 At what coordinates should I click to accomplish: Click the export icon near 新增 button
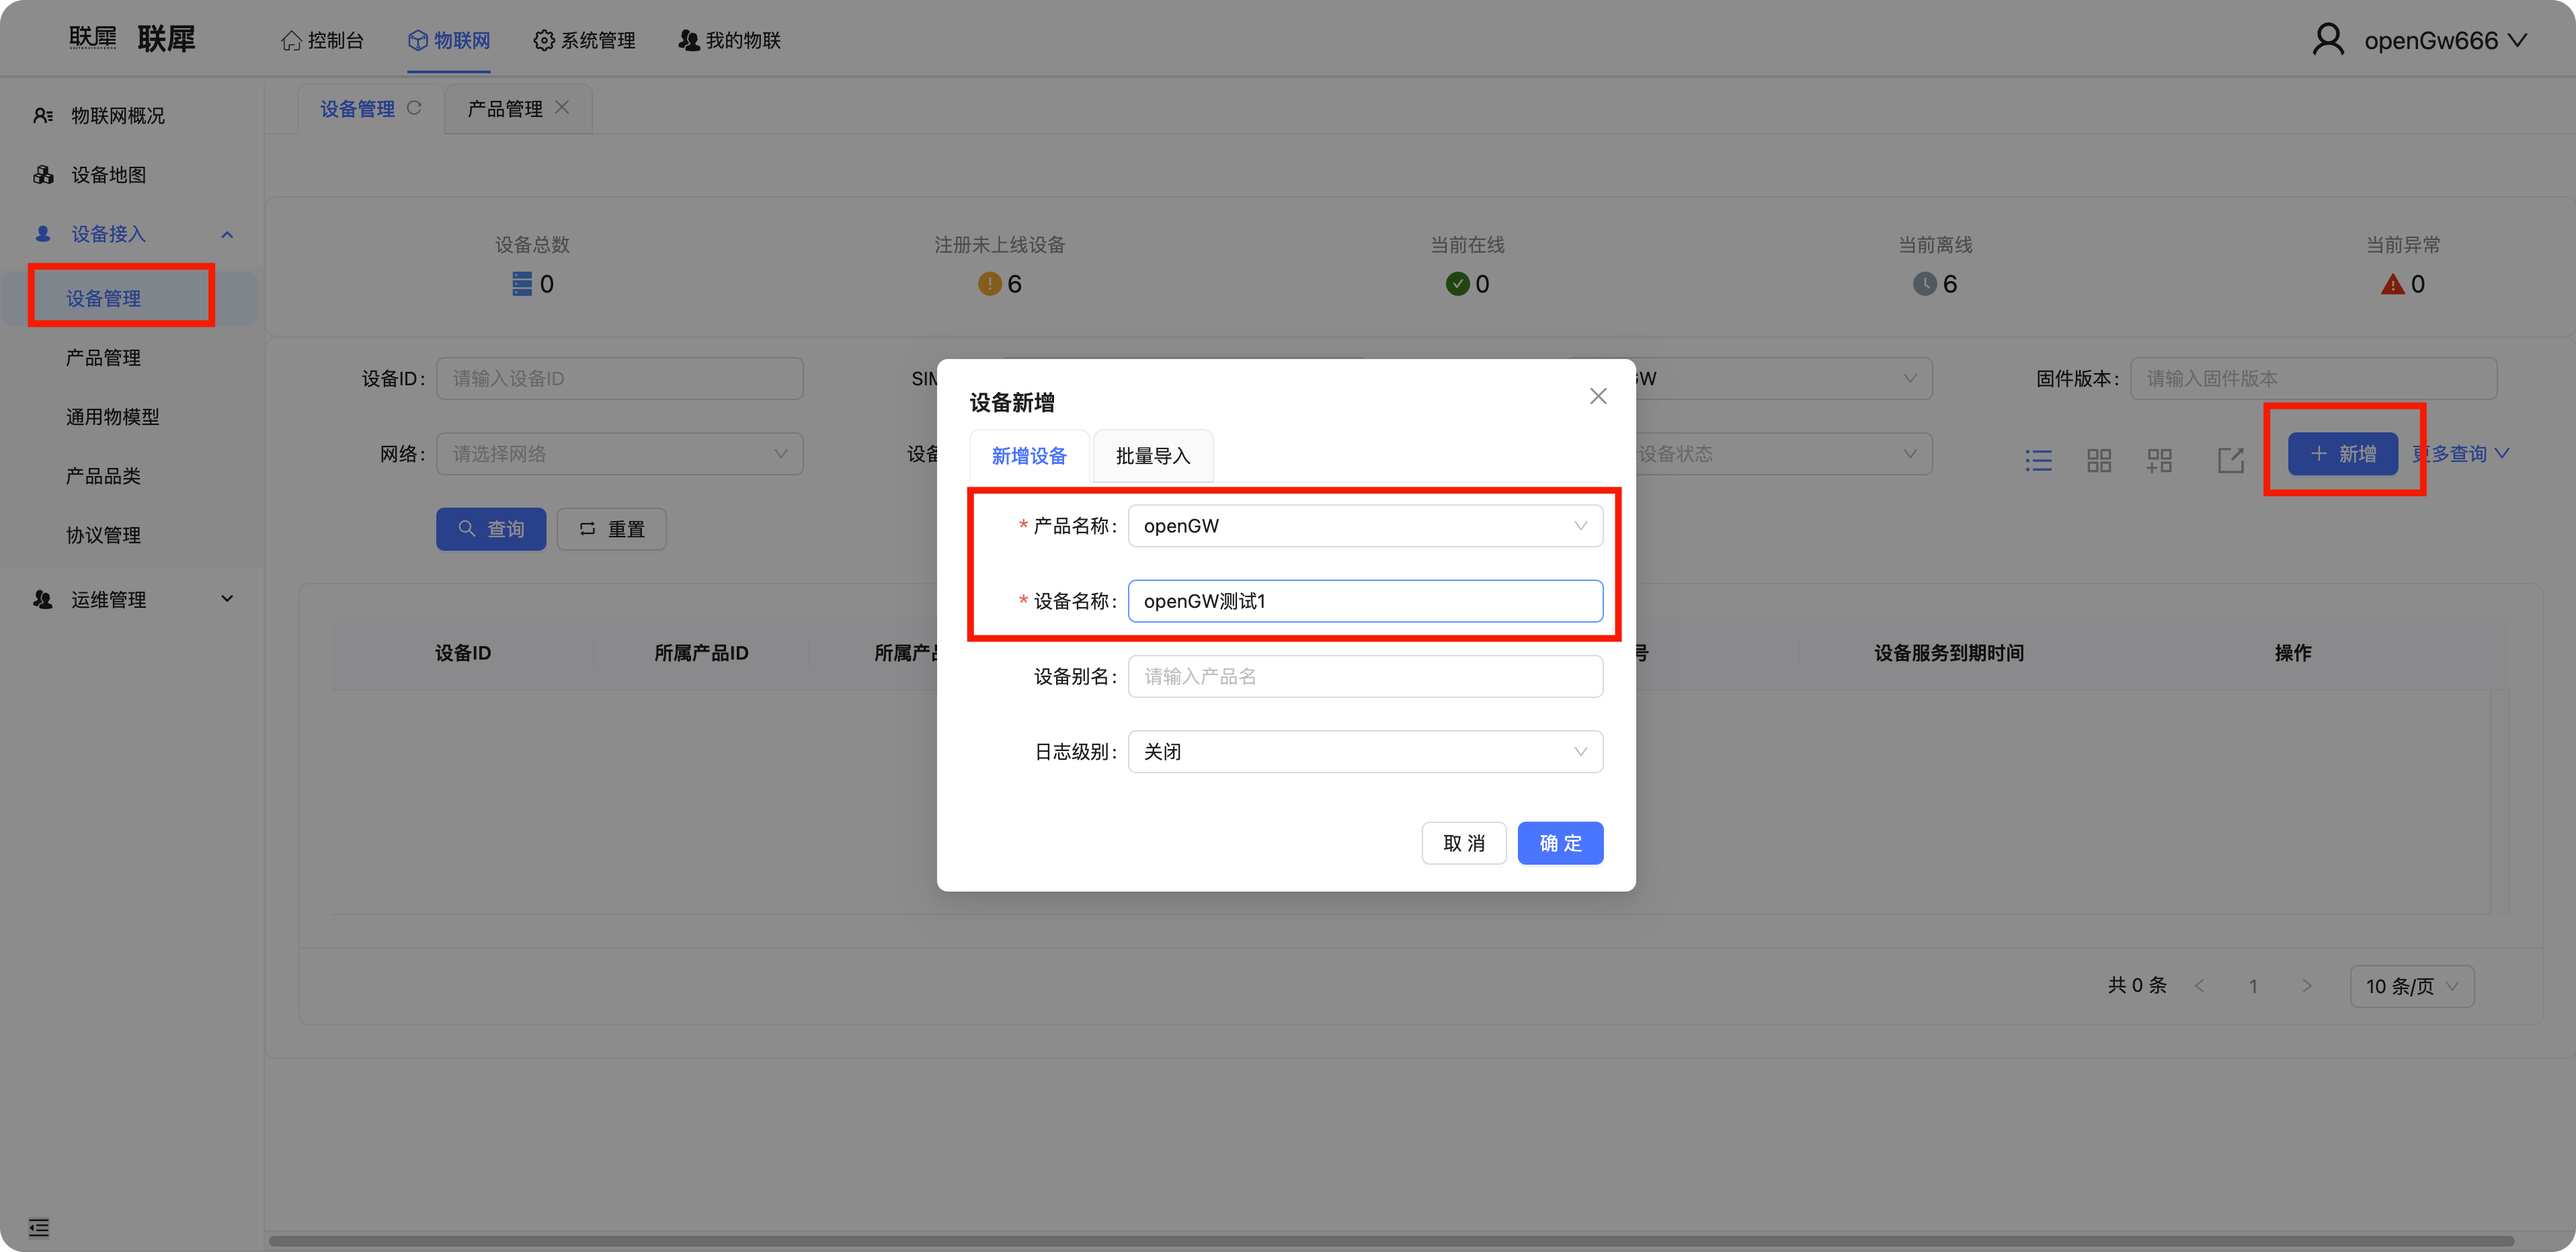click(2230, 460)
